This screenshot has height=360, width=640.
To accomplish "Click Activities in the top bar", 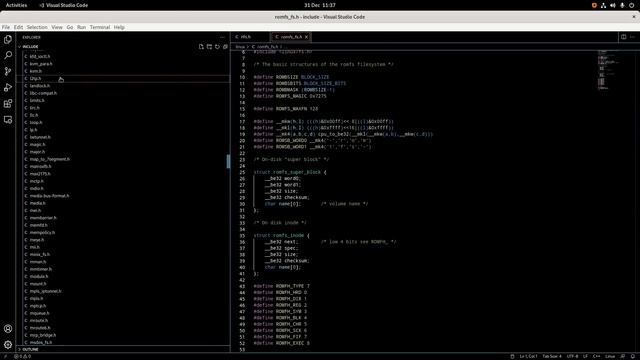I will (x=16, y=5).
